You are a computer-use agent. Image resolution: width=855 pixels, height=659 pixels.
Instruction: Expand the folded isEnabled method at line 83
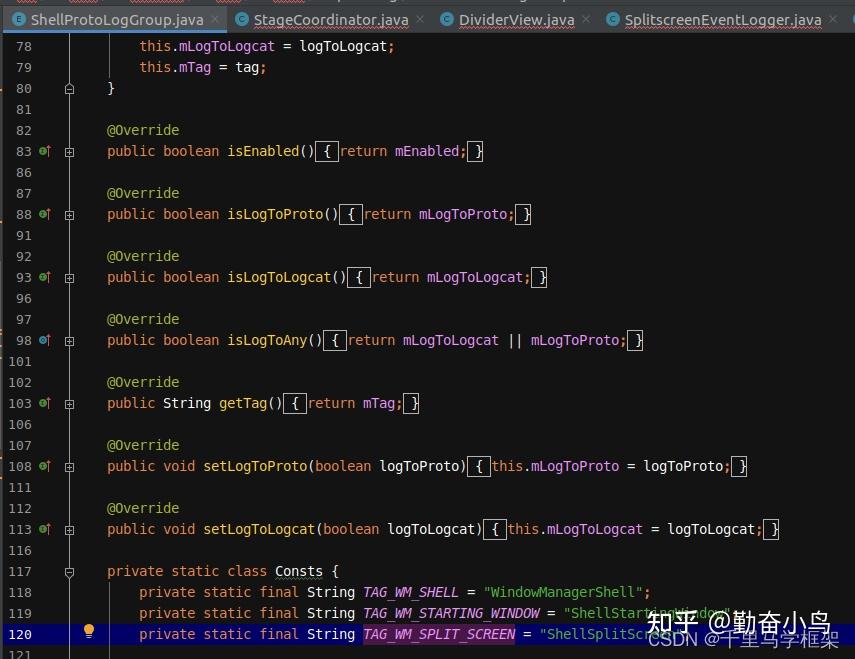point(69,152)
